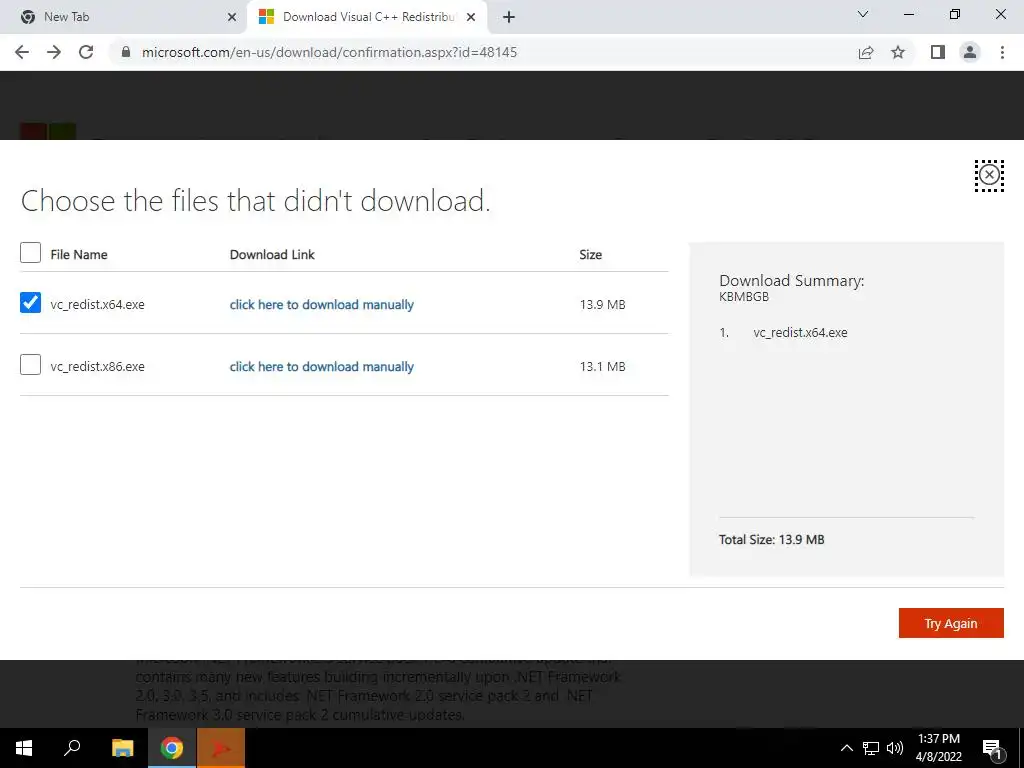The height and width of the screenshot is (768, 1024).
Task: Click the vc_redist.x64.exe file name in the table
Action: 97,304
